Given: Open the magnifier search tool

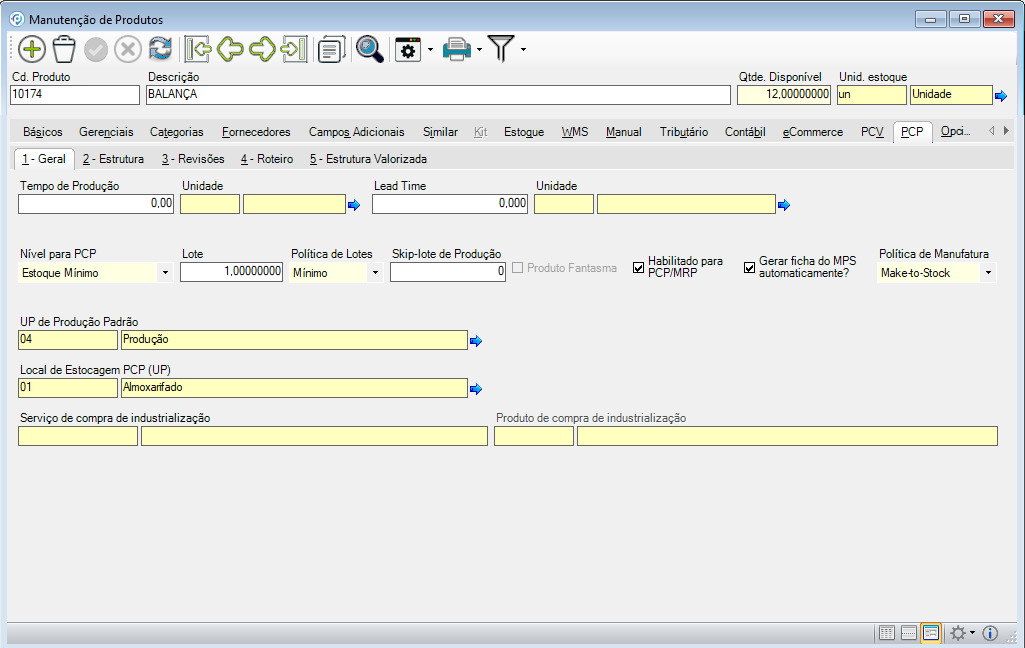Looking at the screenshot, I should click(x=369, y=49).
